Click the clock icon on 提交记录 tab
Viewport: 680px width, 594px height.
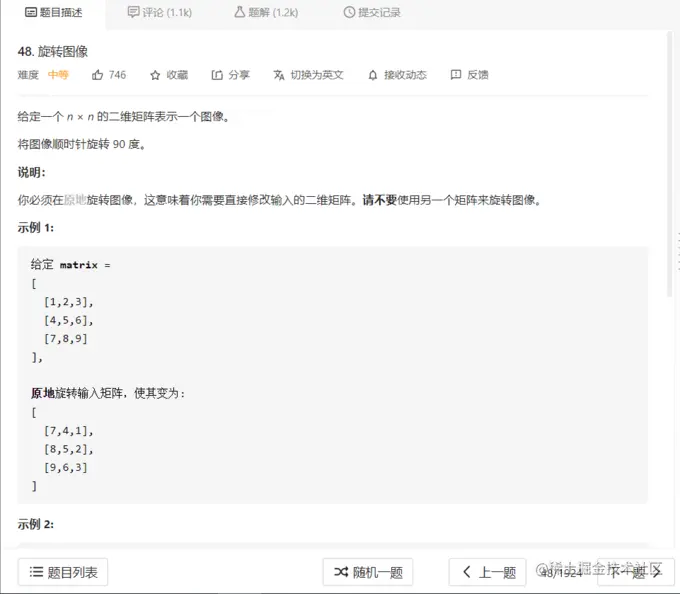tap(349, 13)
